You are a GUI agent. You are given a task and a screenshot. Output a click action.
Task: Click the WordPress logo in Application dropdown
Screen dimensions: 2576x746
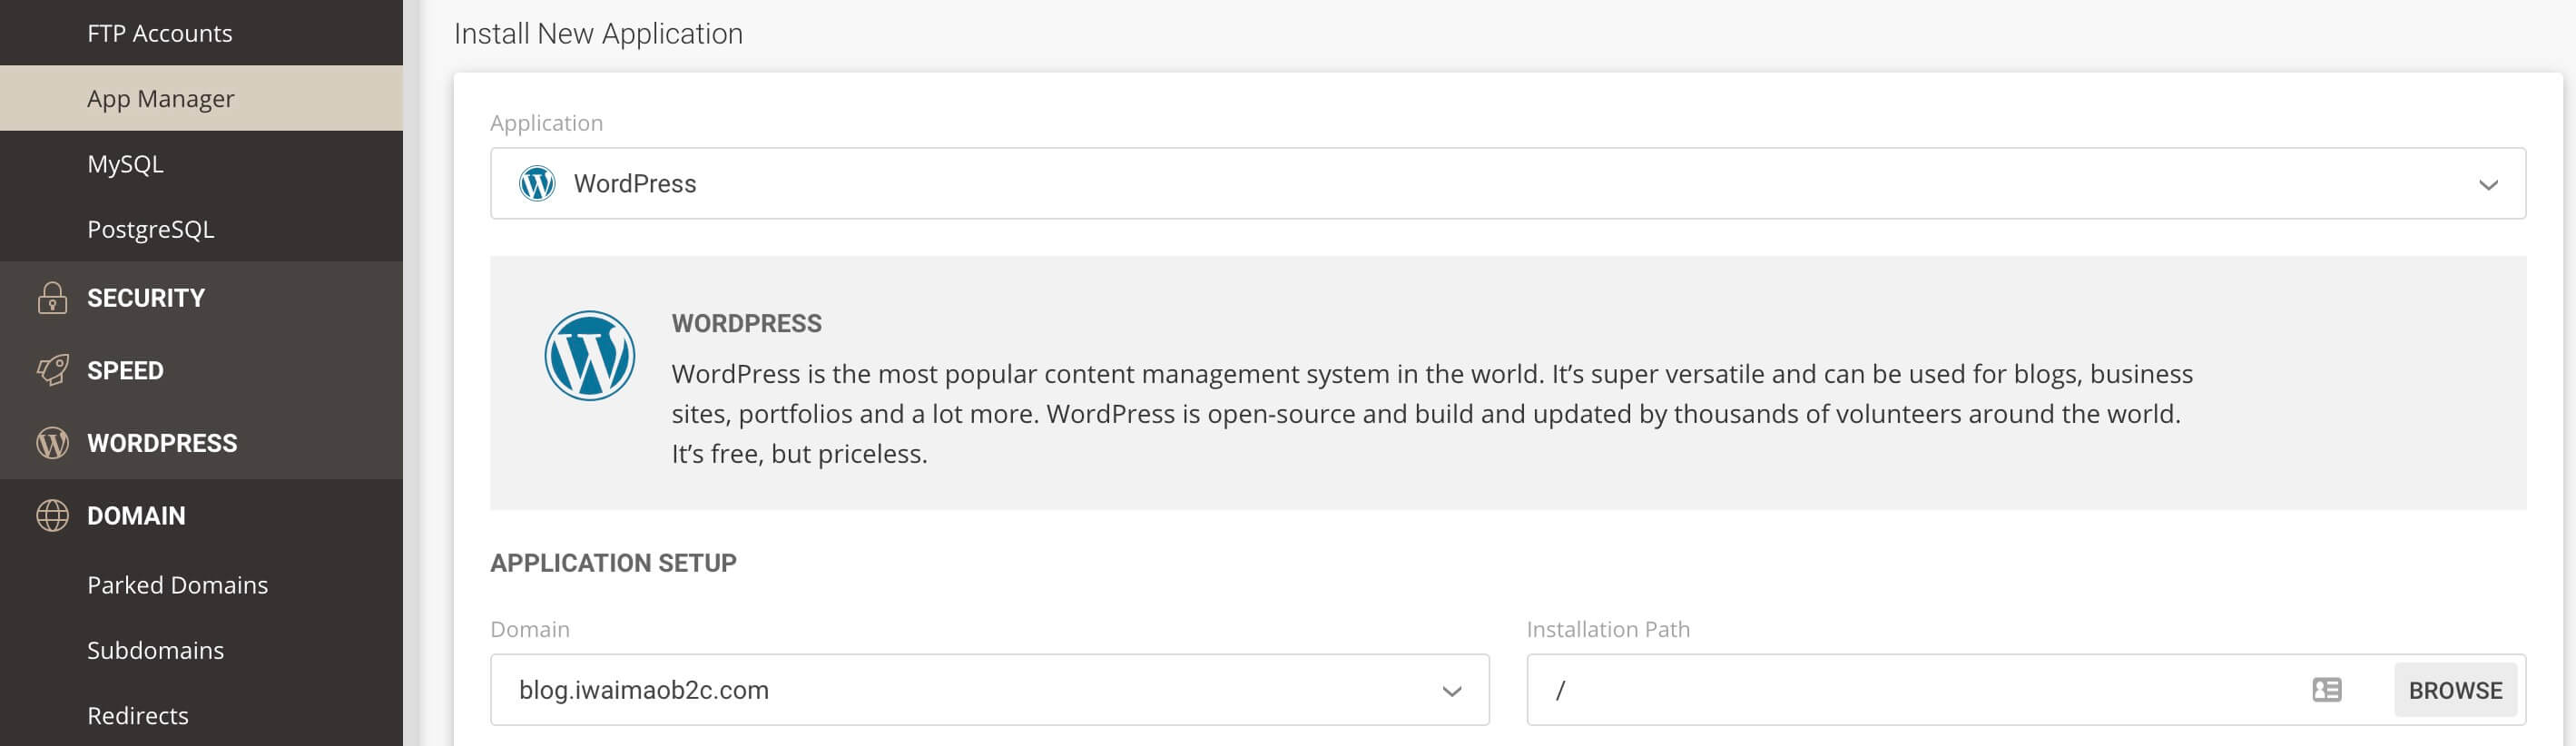tap(537, 184)
